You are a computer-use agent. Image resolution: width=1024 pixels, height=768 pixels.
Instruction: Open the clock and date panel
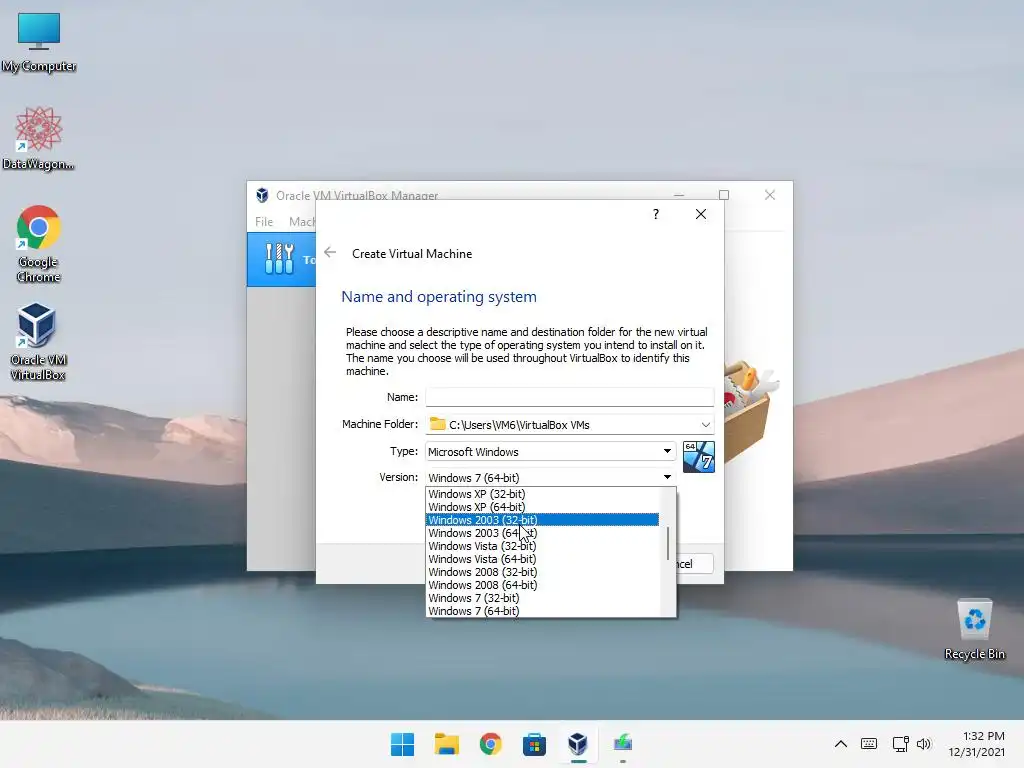pyautogui.click(x=976, y=744)
